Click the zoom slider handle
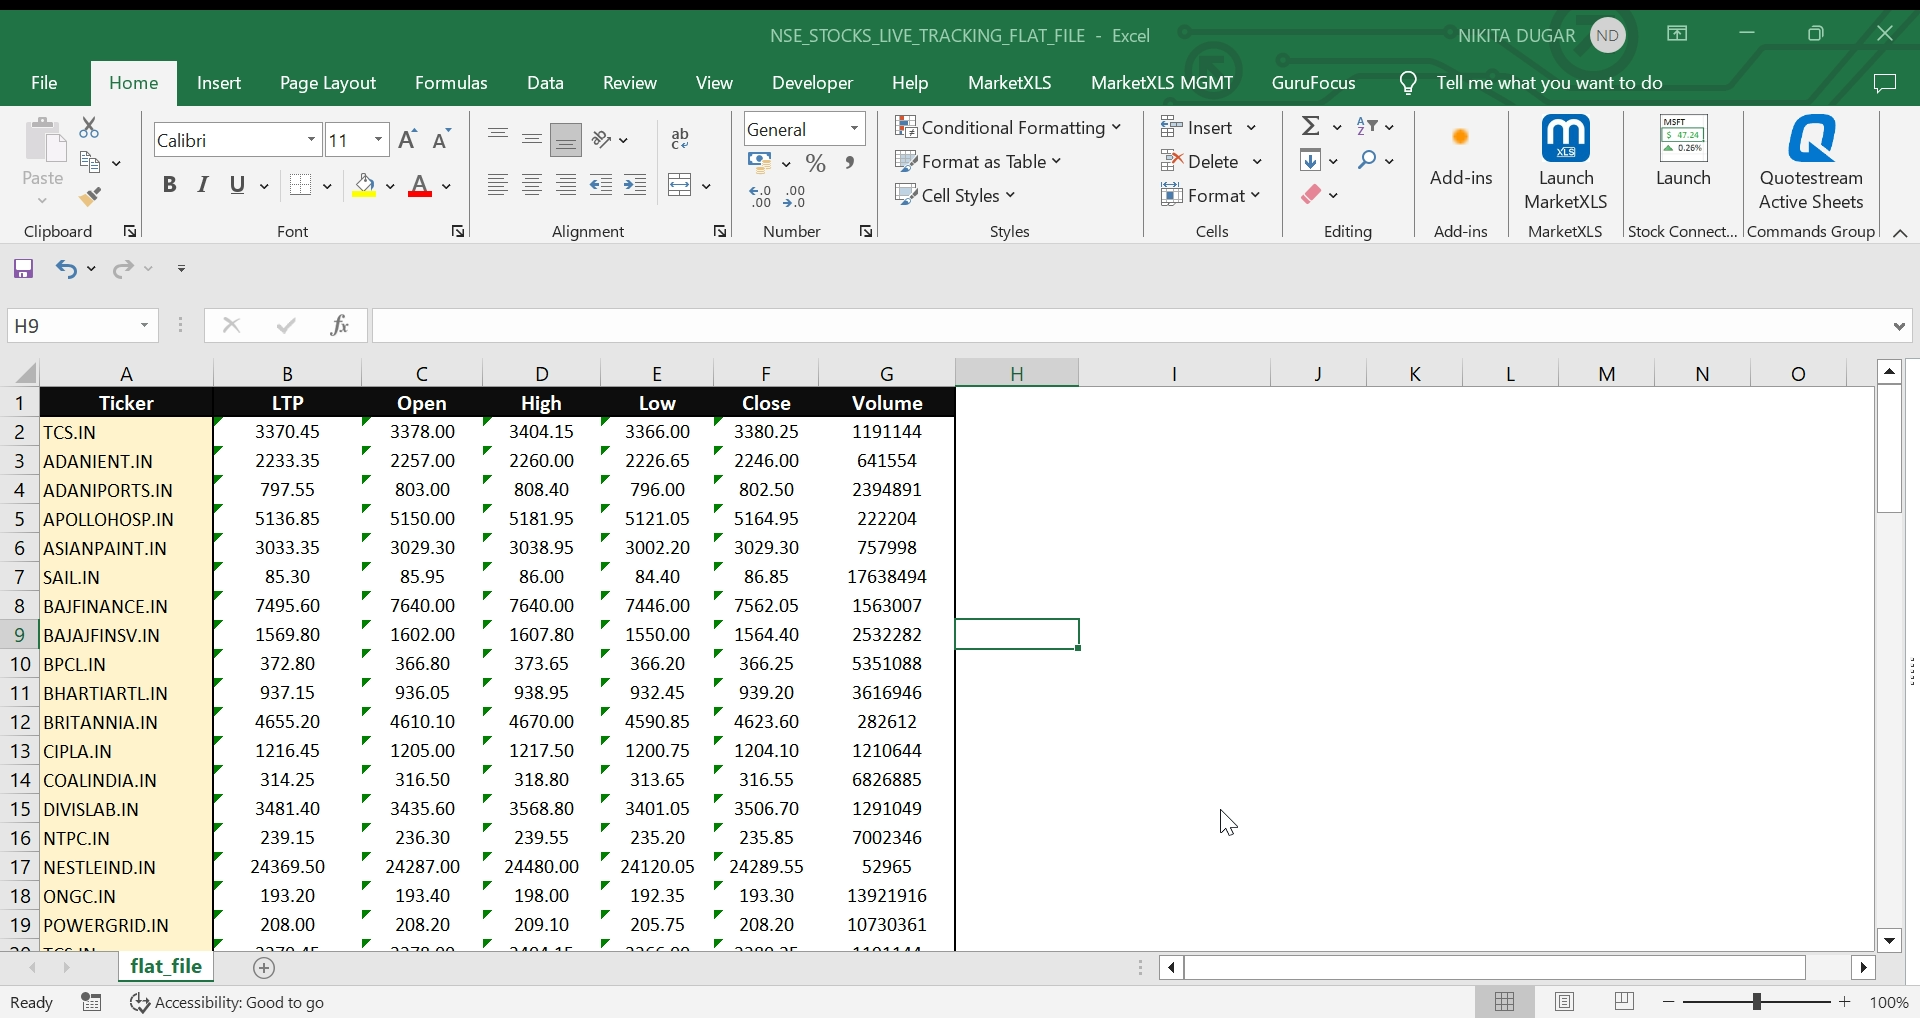1920x1018 pixels. pyautogui.click(x=1757, y=1002)
